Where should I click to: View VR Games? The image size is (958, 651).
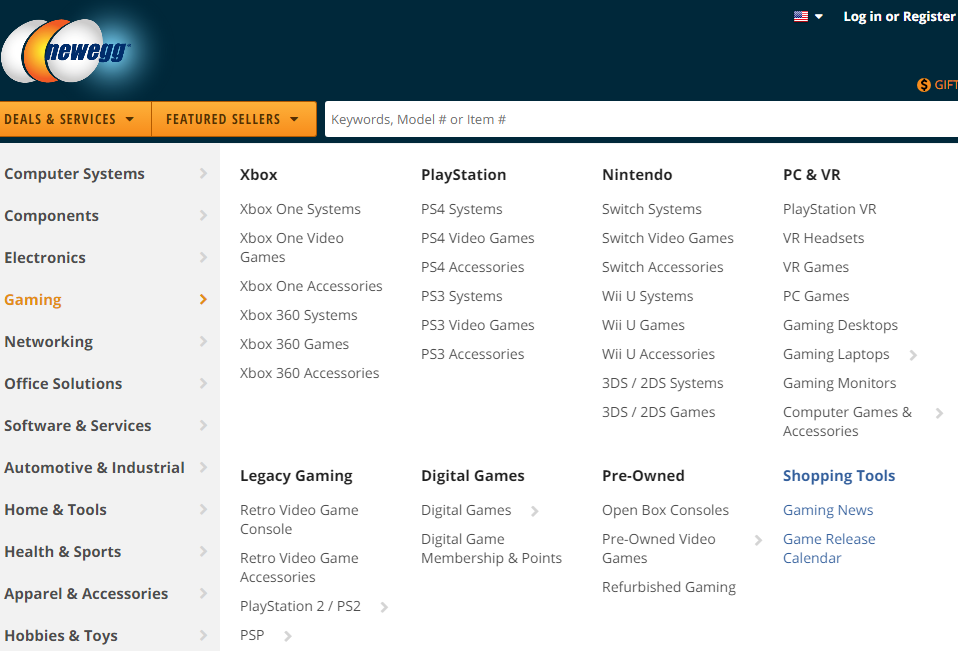(816, 267)
